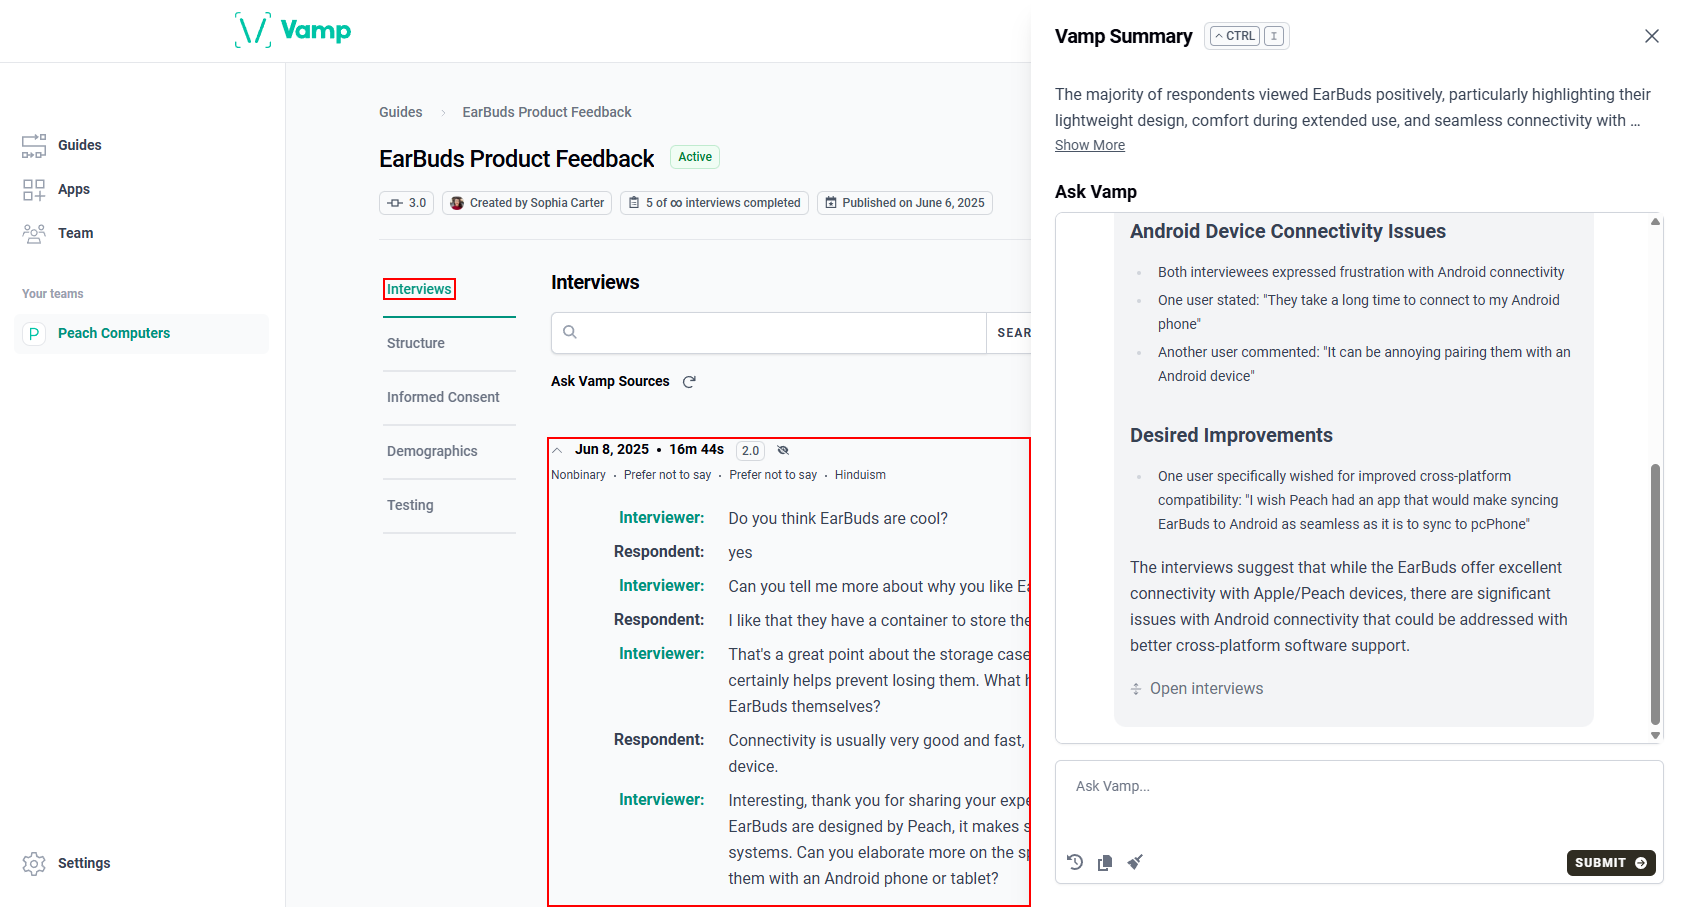
Task: Click the 2.0 version badge on interview
Action: [750, 451]
